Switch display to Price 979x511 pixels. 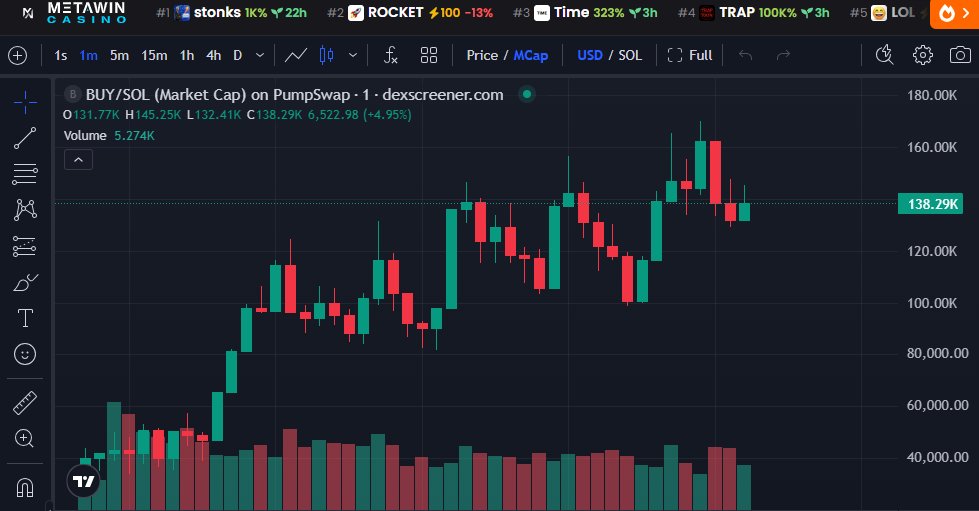pos(482,56)
